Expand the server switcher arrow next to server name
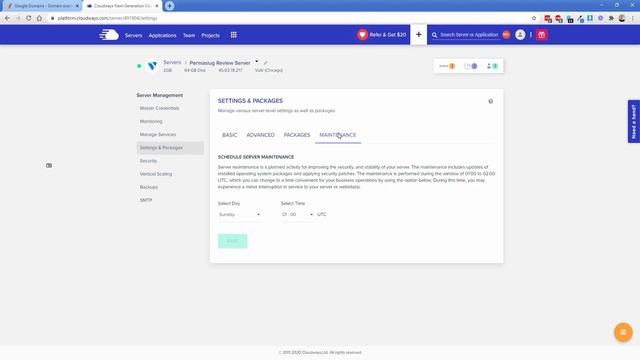Screen dimensions: 640x360 click(257, 62)
